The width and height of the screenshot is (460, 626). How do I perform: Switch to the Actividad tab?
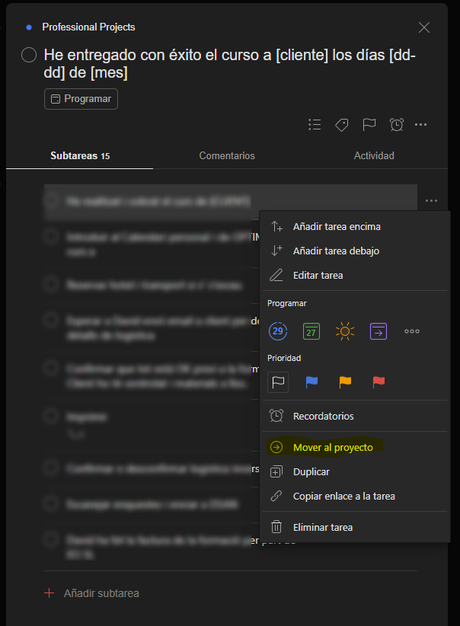point(374,156)
